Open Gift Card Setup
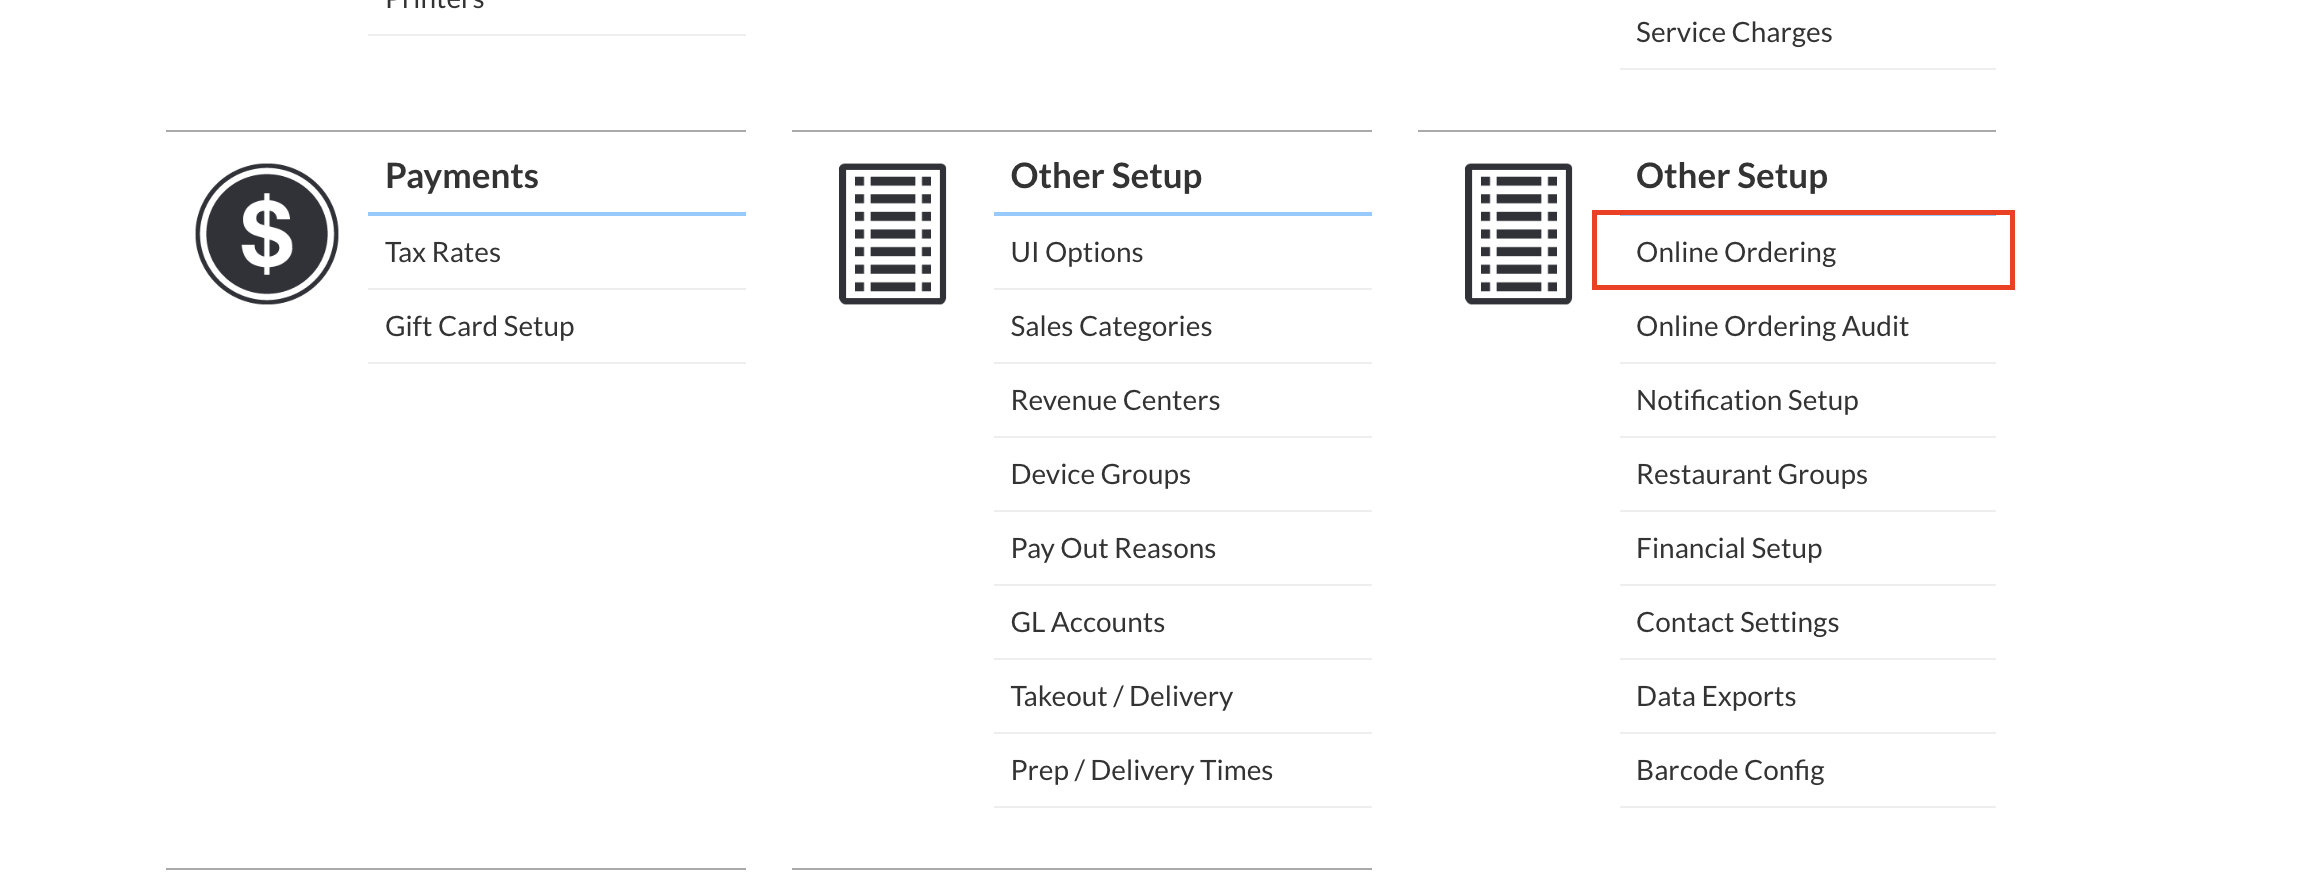The width and height of the screenshot is (2322, 886). tap(480, 326)
